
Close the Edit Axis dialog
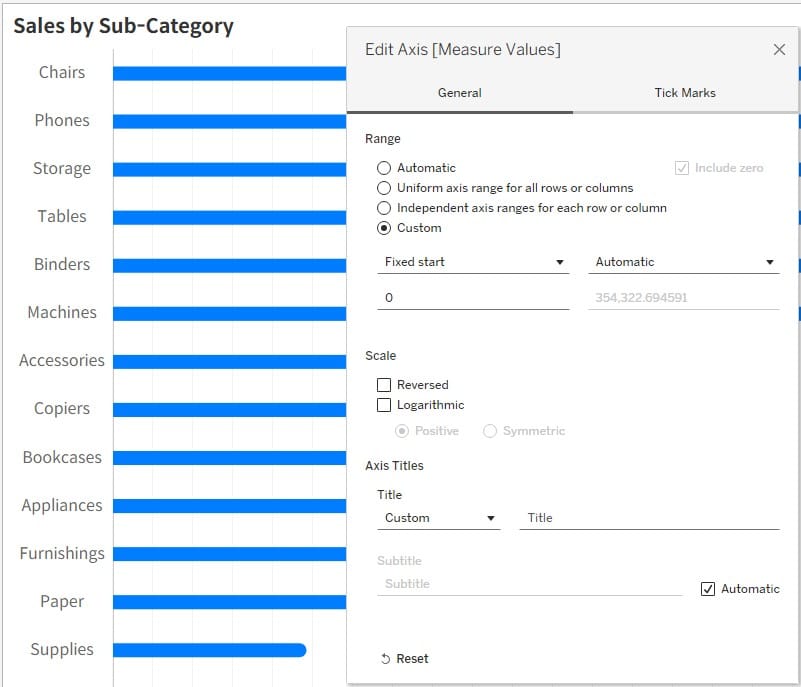click(x=779, y=50)
